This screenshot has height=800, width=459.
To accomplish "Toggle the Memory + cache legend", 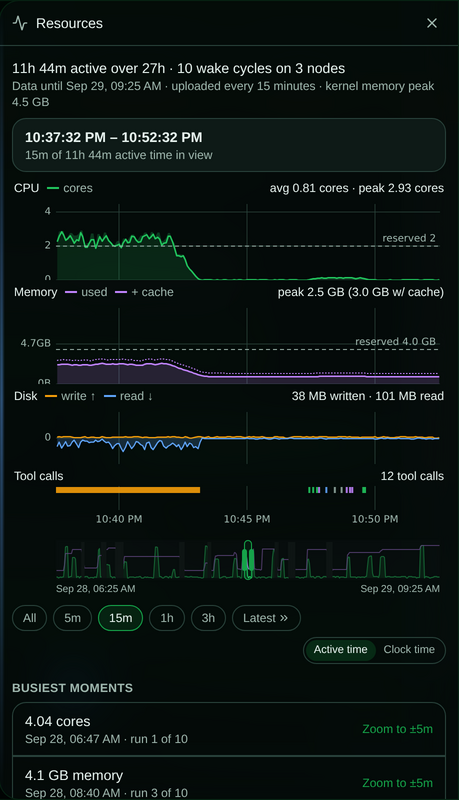I will point(144,292).
